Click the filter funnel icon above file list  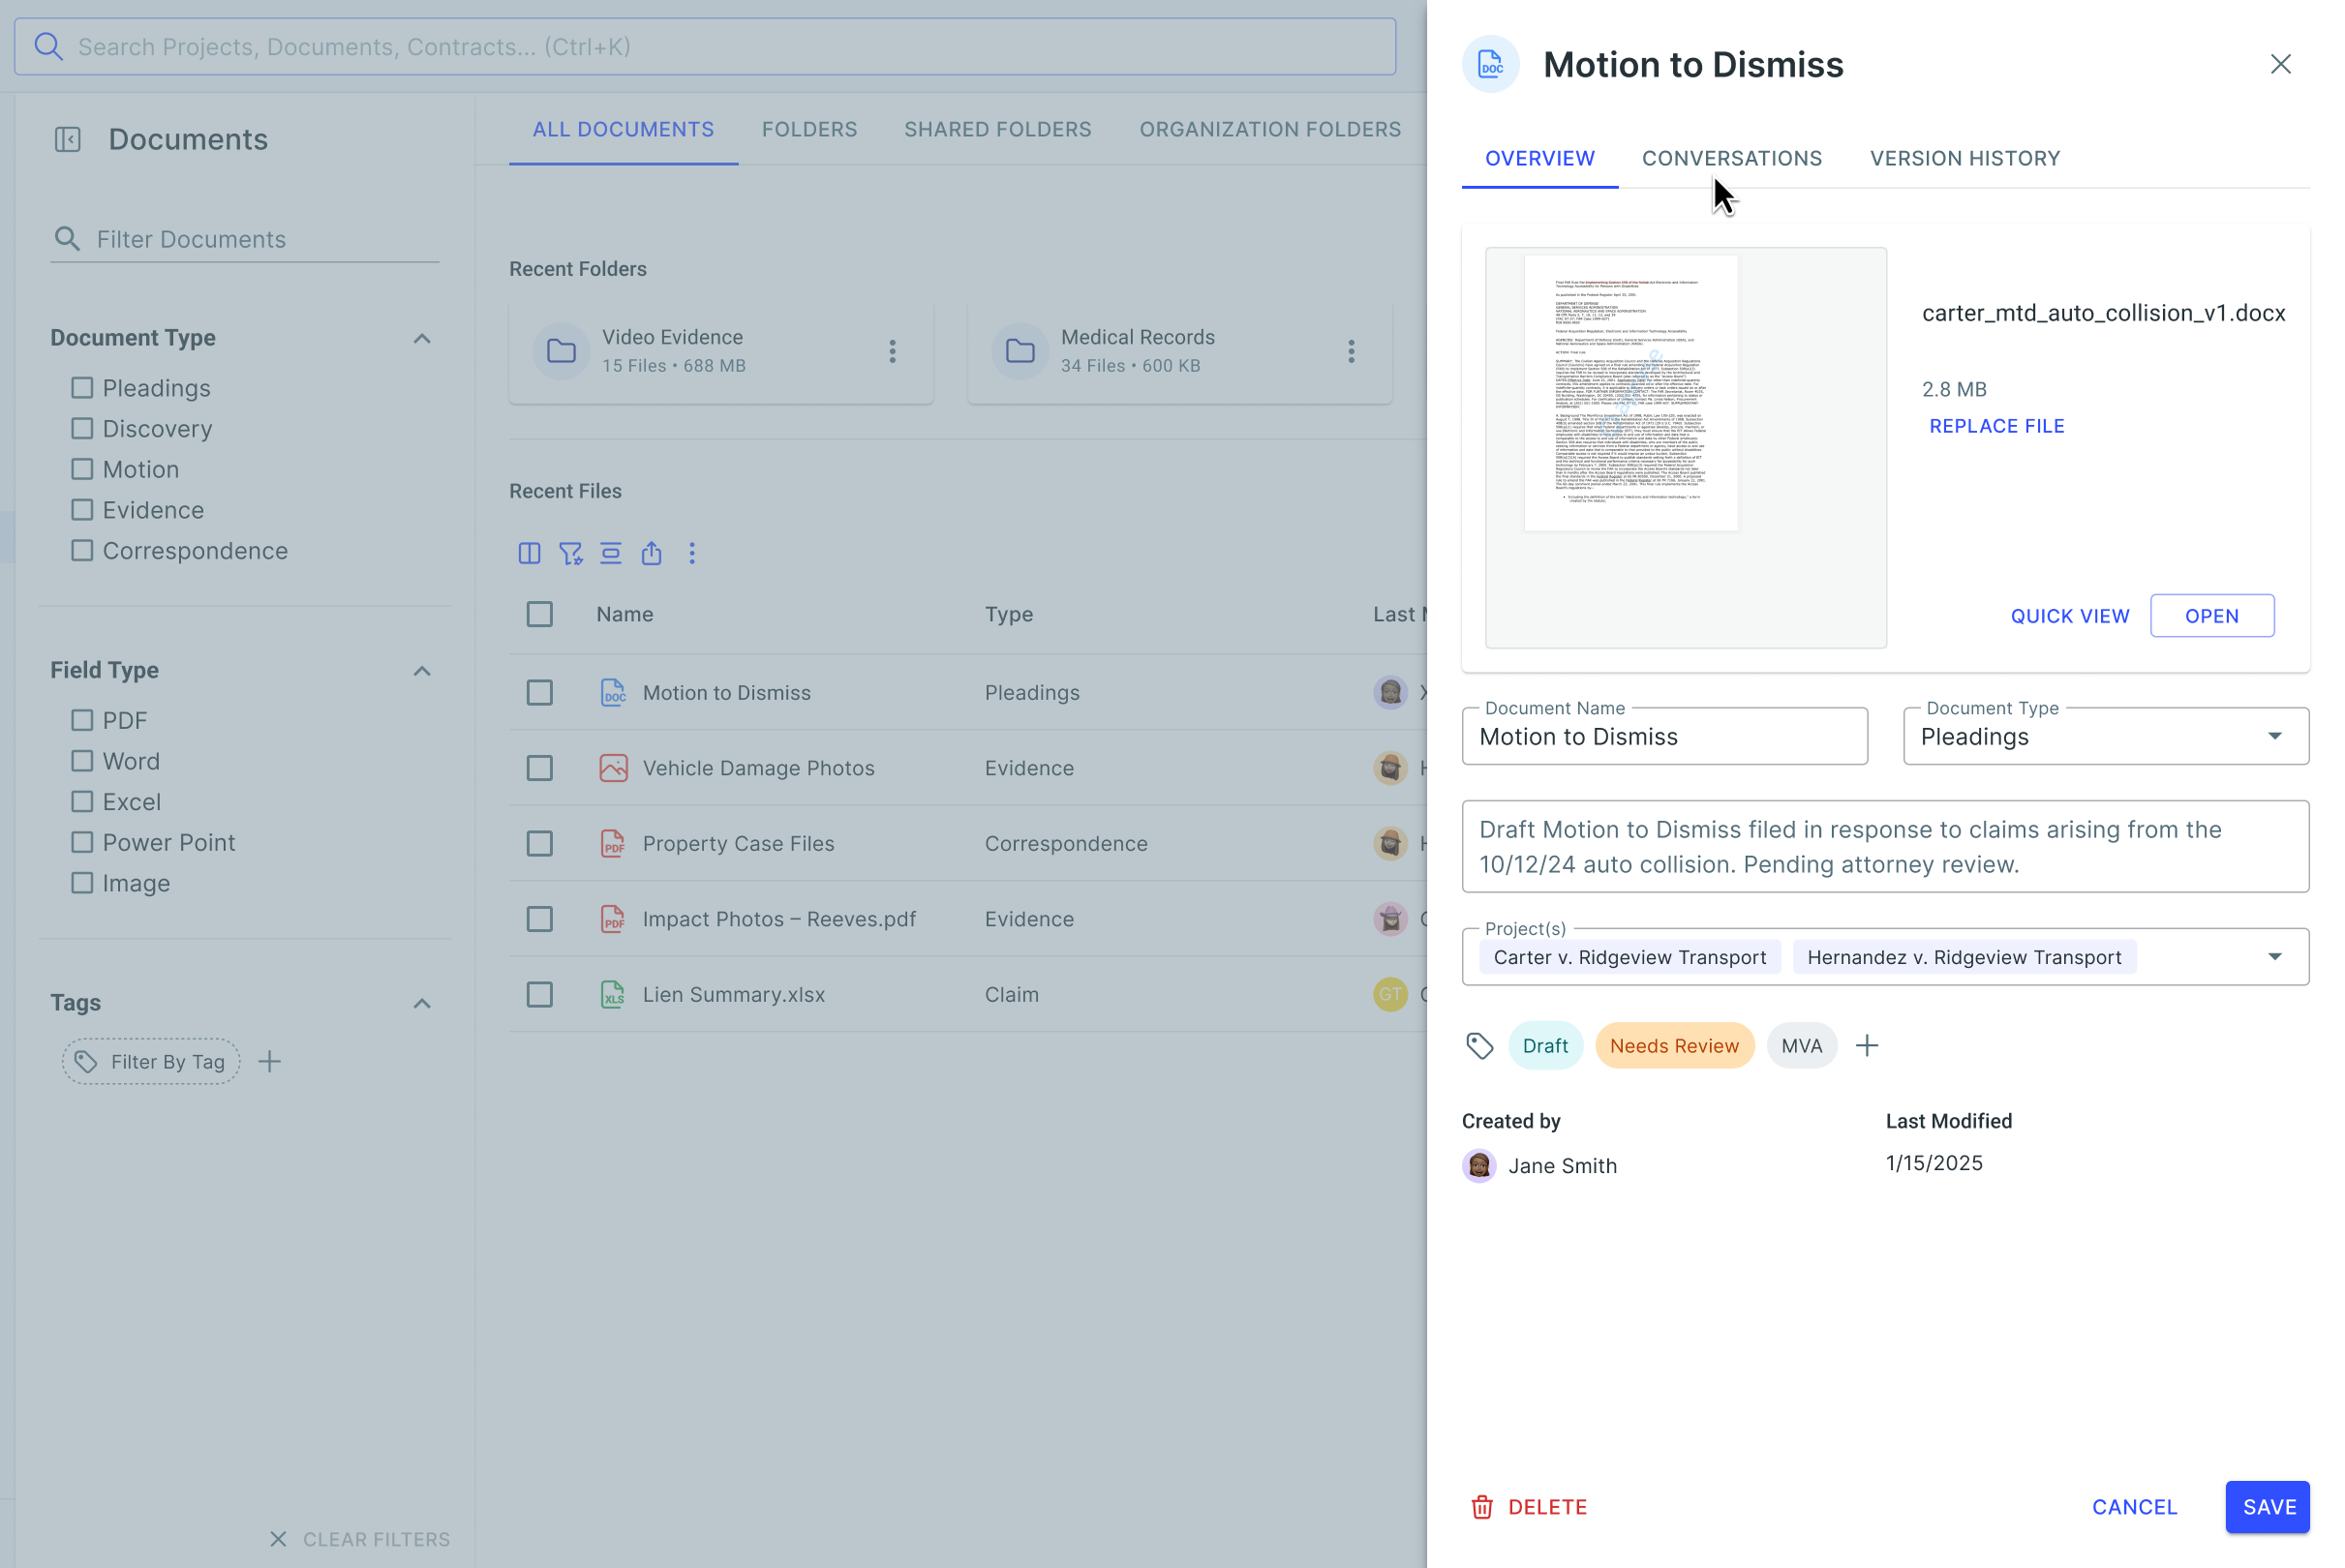click(x=570, y=553)
